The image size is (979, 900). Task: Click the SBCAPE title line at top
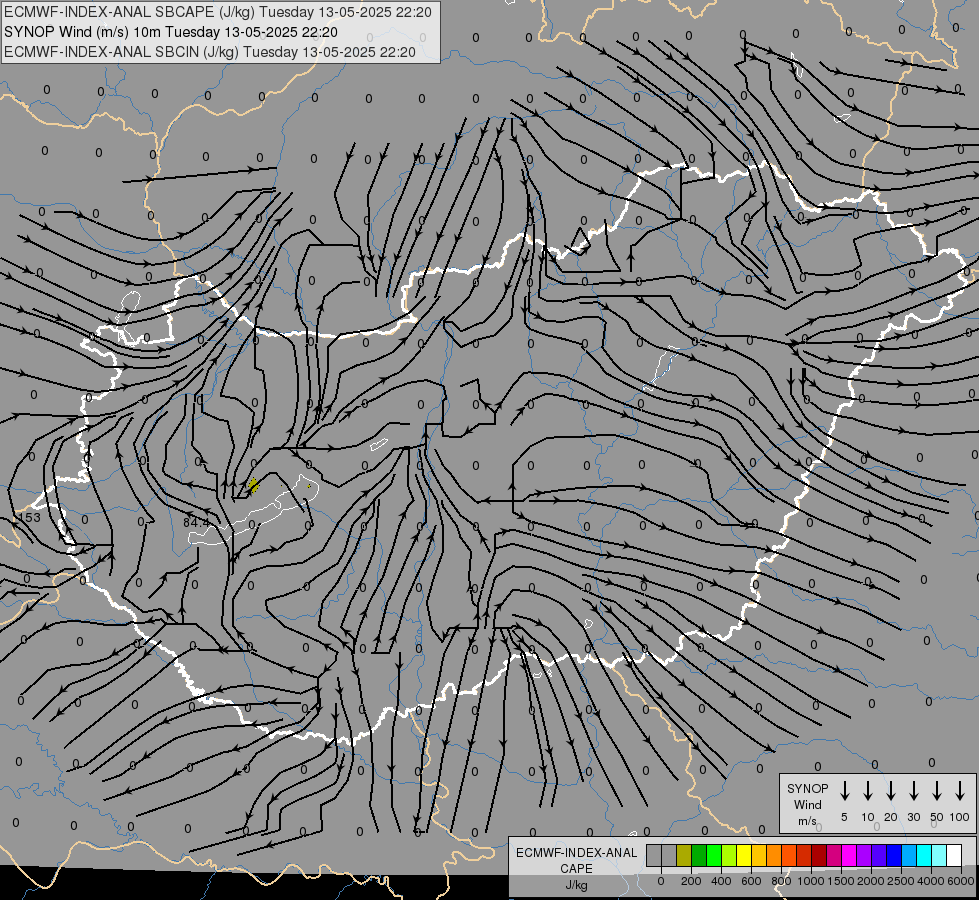tap(218, 12)
